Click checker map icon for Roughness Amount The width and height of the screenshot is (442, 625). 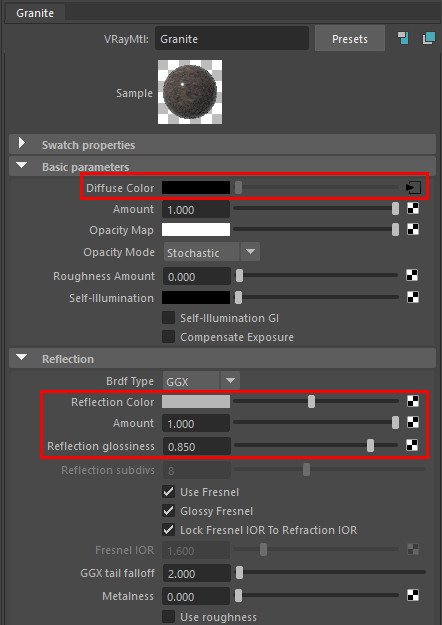click(x=412, y=275)
